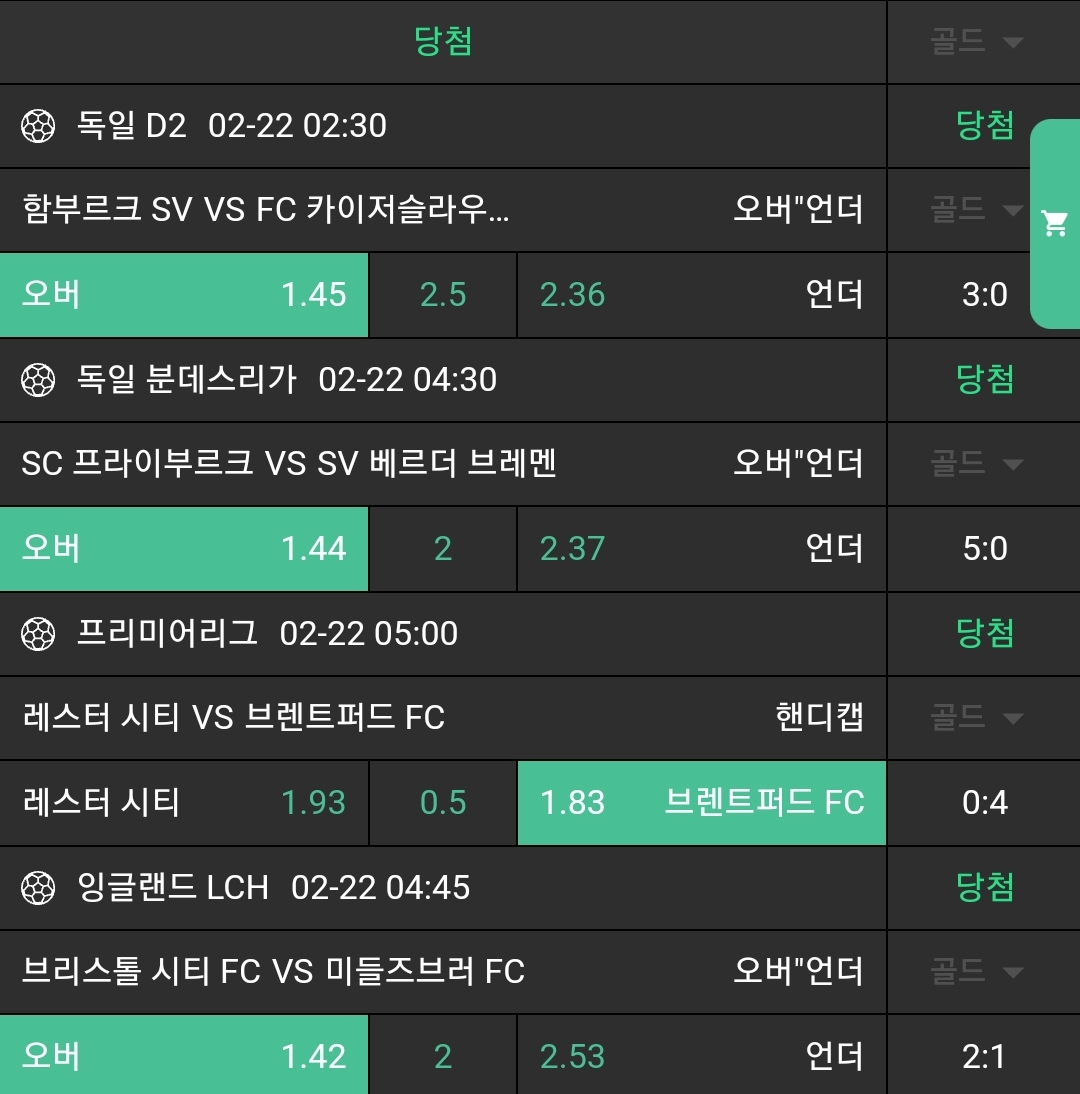Screen dimensions: 1080x1094
Task: Open 함부르크 SV VS FC 카이저슬라우 match
Action: click(266, 210)
